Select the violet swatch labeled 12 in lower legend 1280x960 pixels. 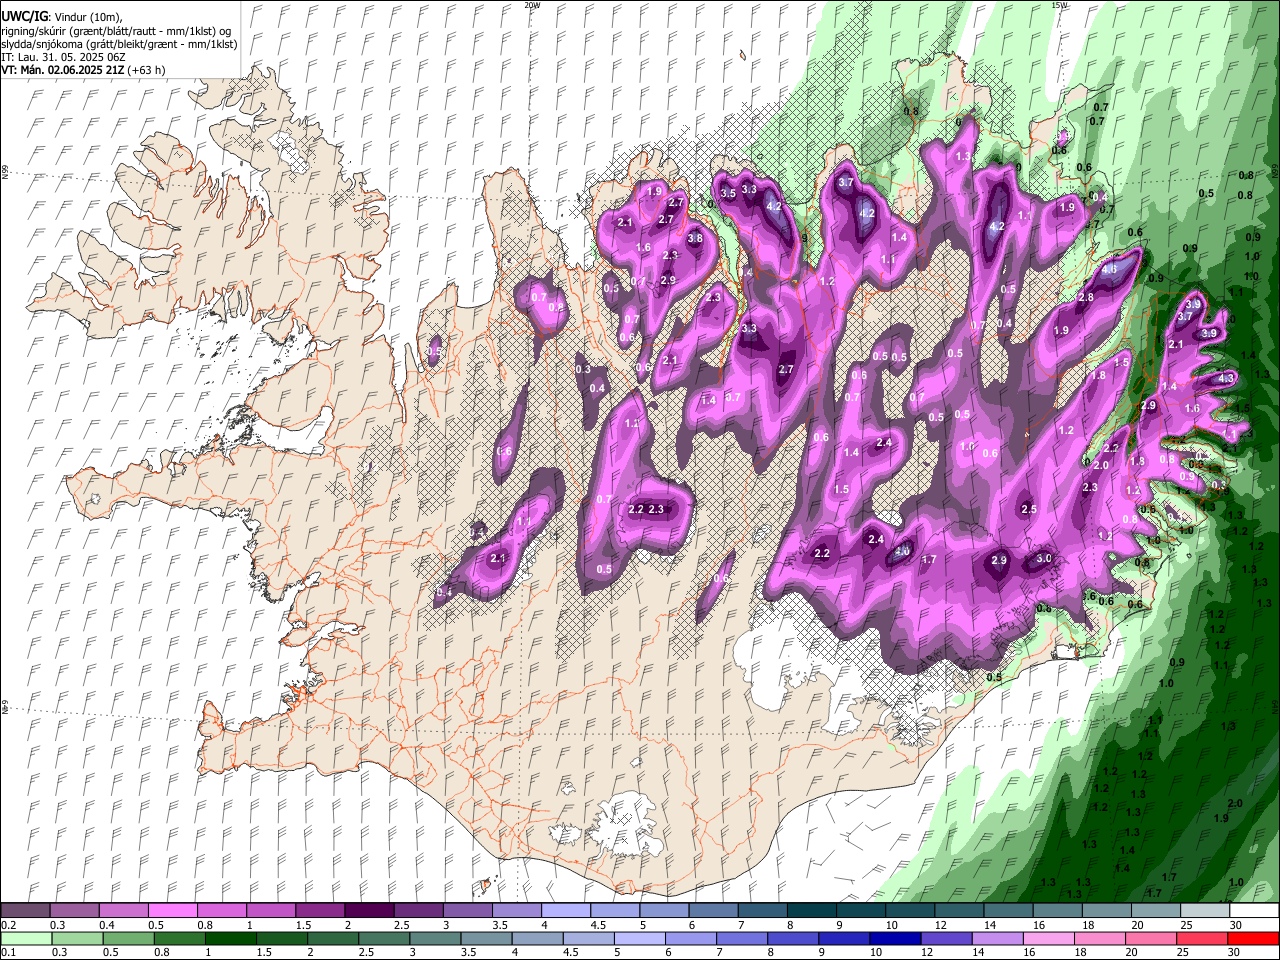point(946,939)
